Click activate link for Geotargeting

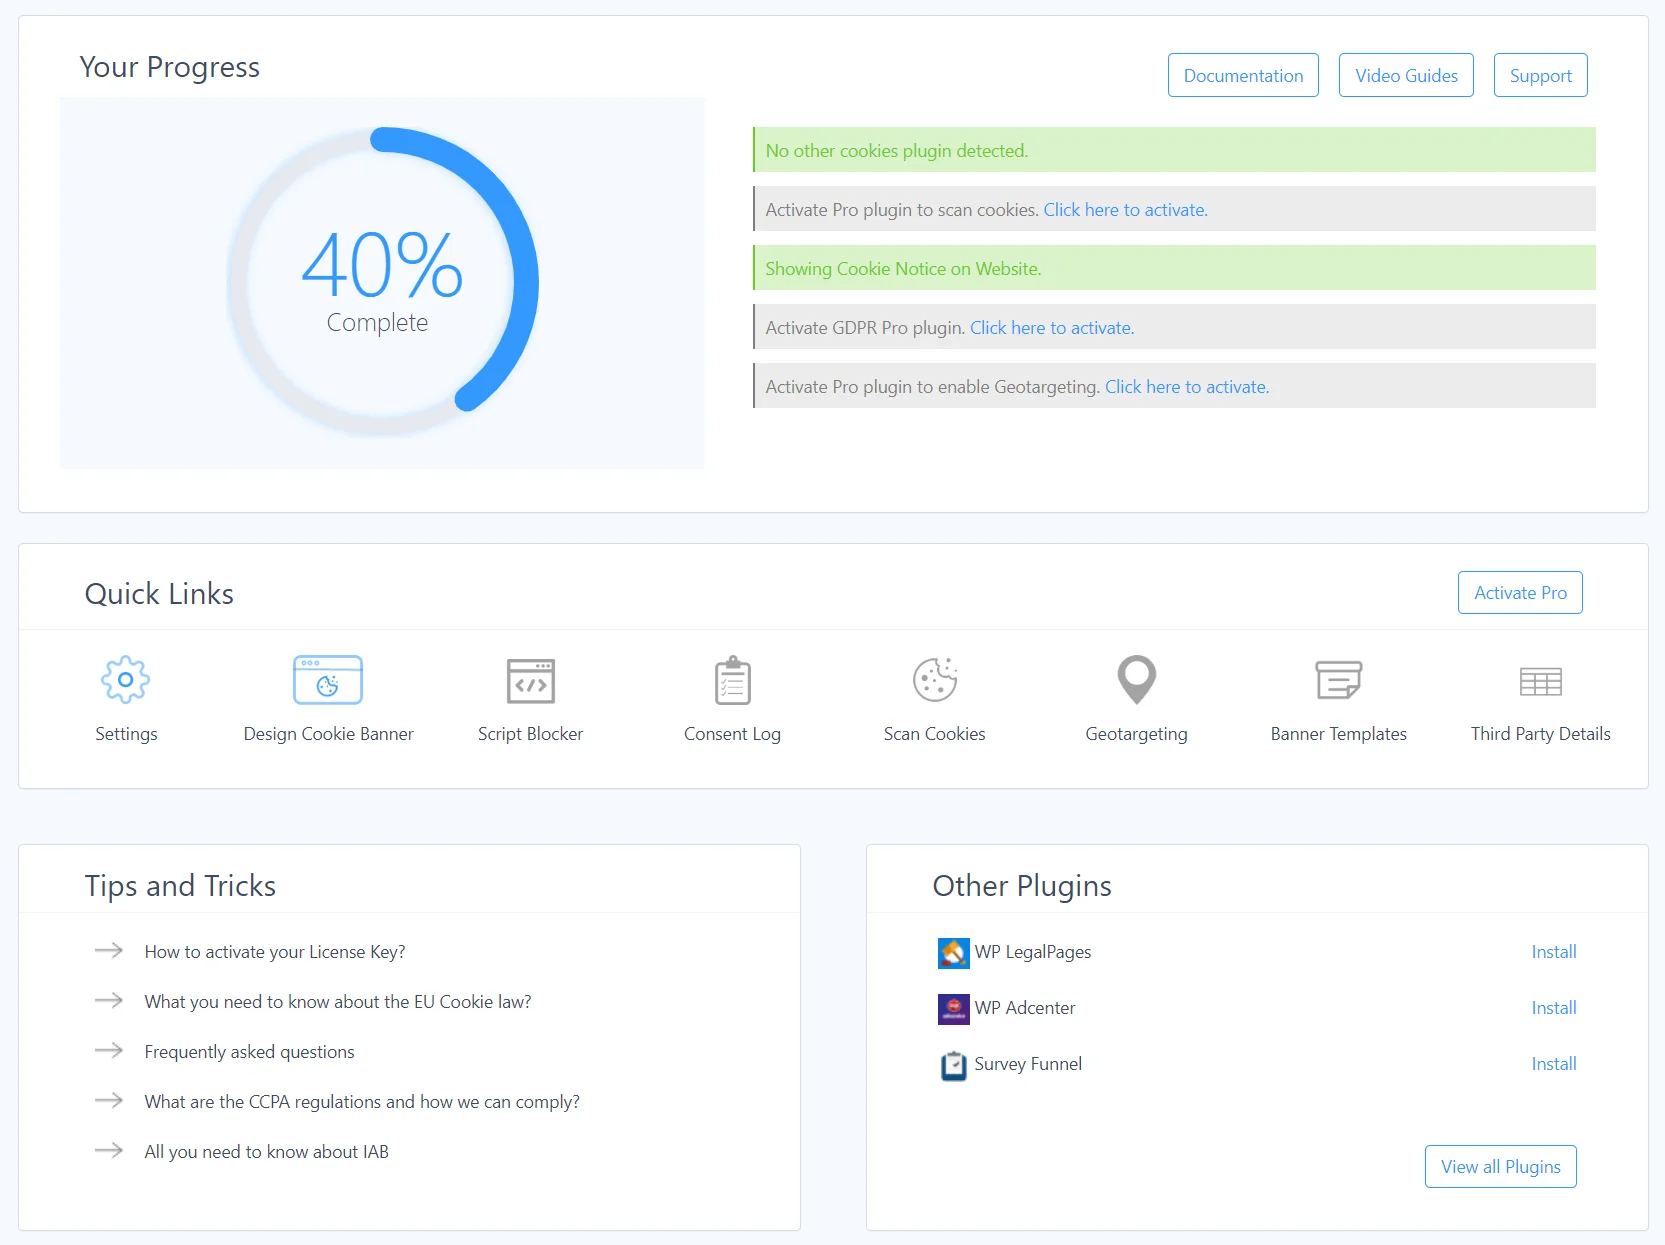[x=1187, y=387]
